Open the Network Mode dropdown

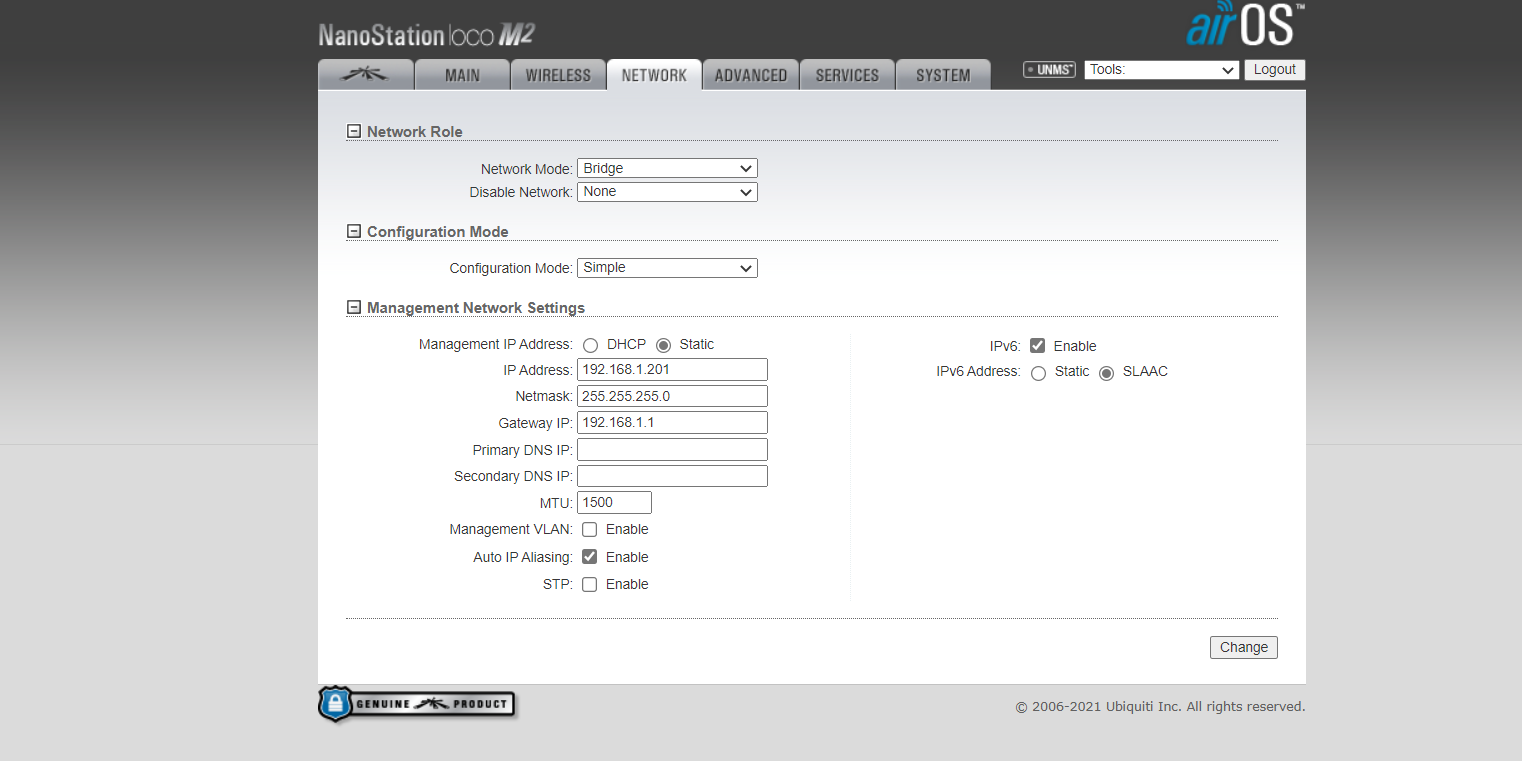(667, 168)
